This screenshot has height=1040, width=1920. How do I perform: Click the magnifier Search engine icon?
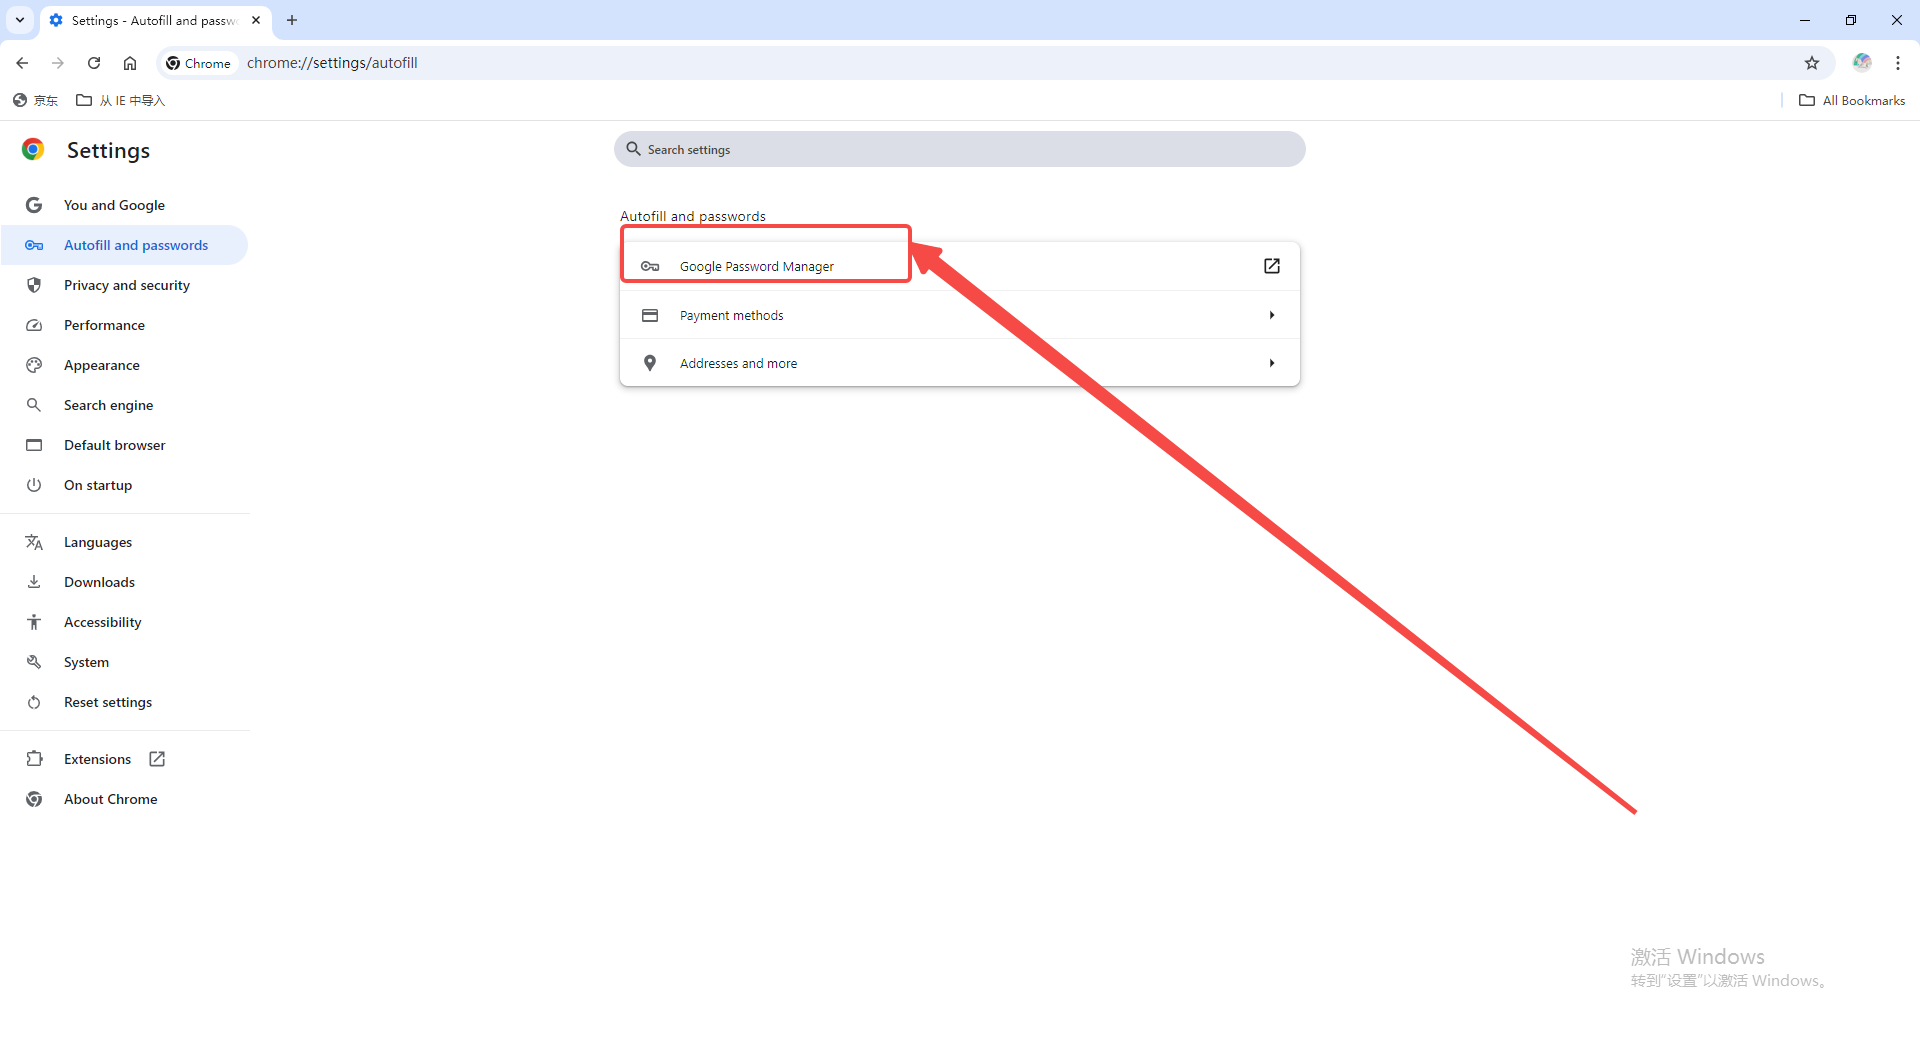(34, 405)
